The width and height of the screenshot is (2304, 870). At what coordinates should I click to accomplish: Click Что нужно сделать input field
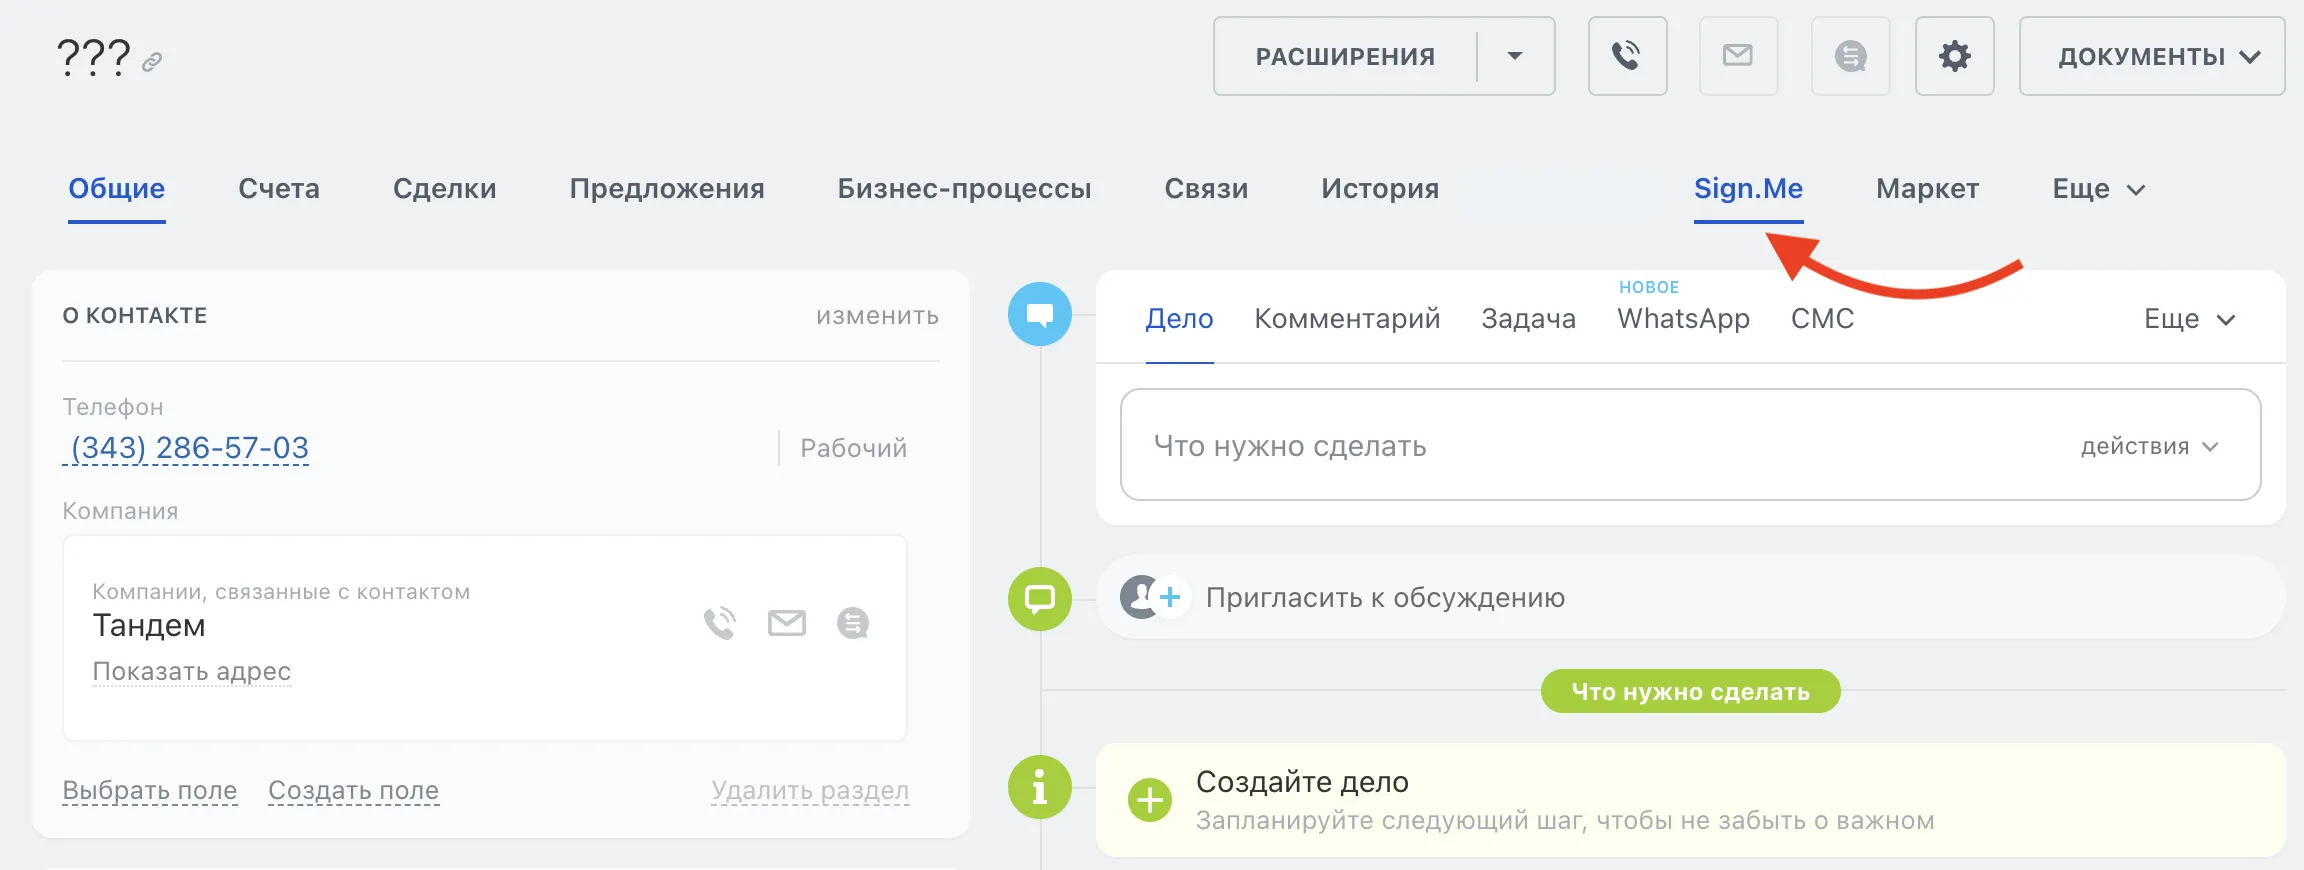(x=1690, y=445)
